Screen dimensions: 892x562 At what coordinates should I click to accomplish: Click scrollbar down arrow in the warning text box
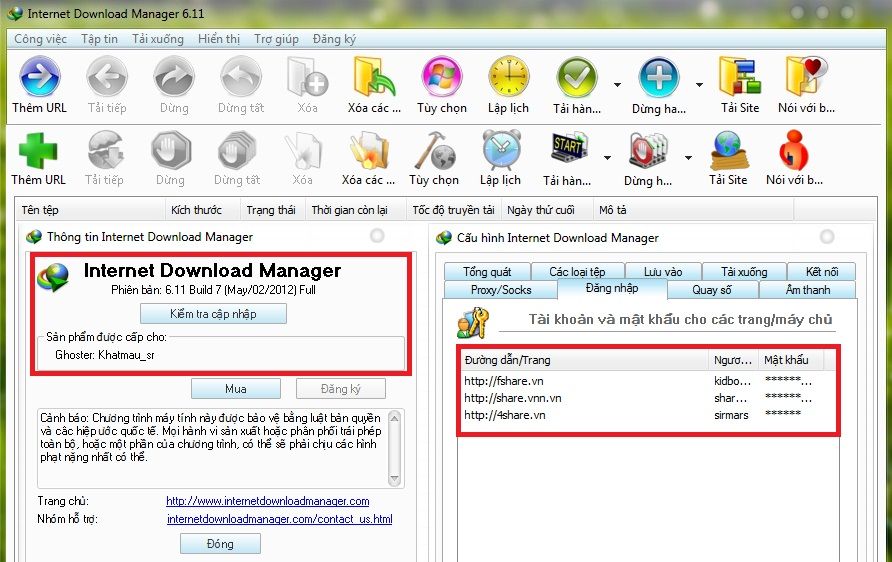[x=394, y=478]
